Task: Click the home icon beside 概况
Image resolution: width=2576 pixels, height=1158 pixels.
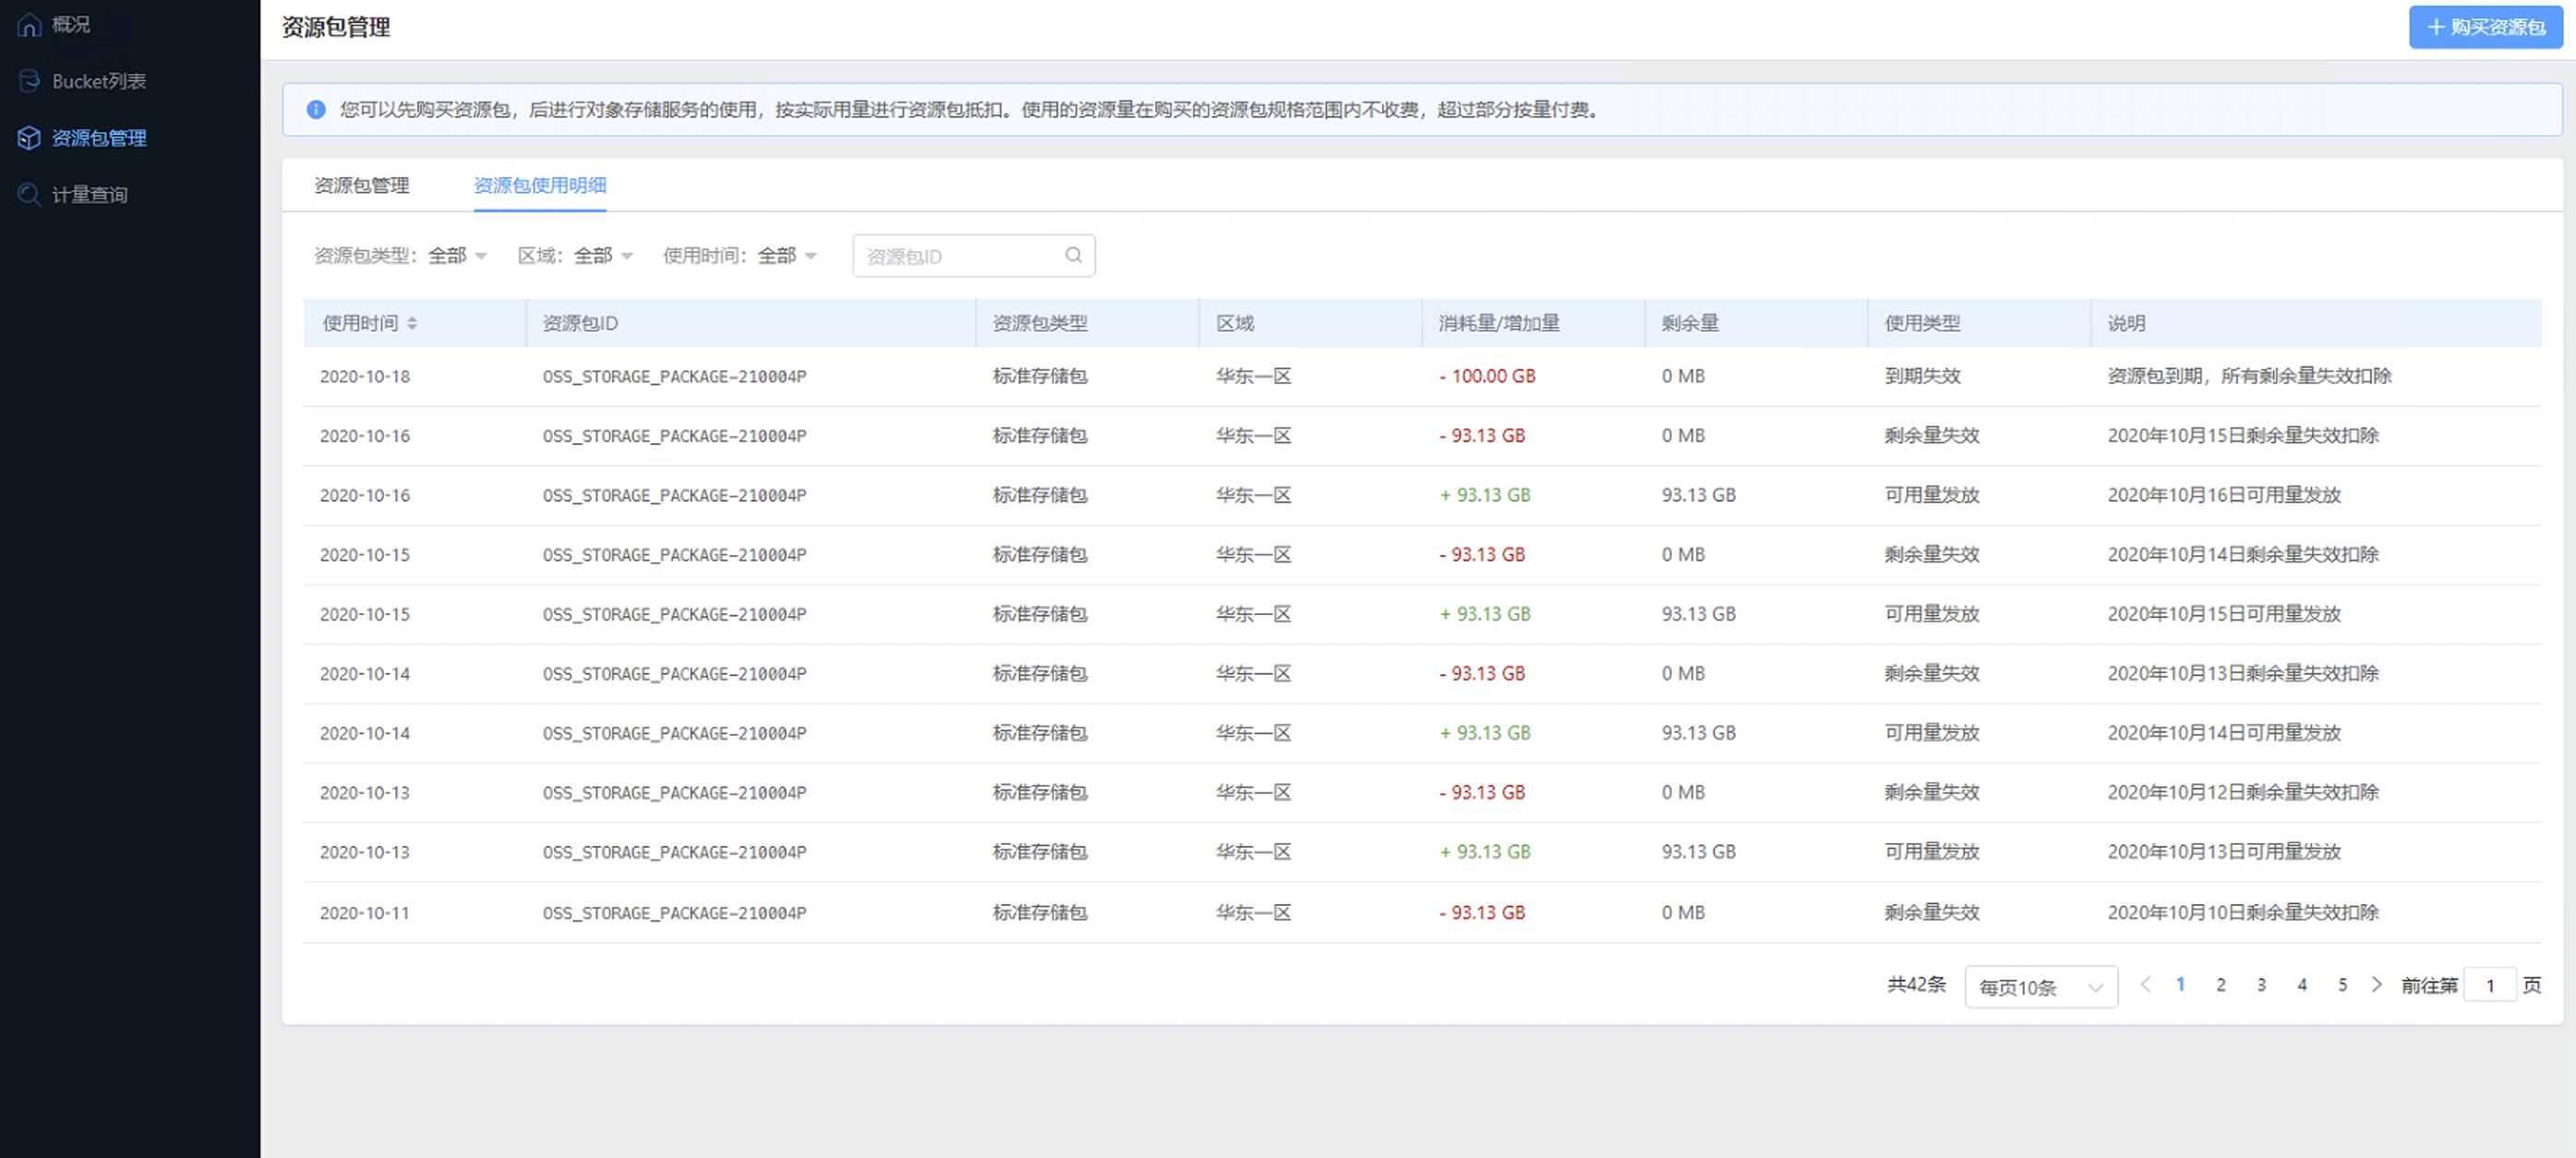Action: tap(29, 25)
